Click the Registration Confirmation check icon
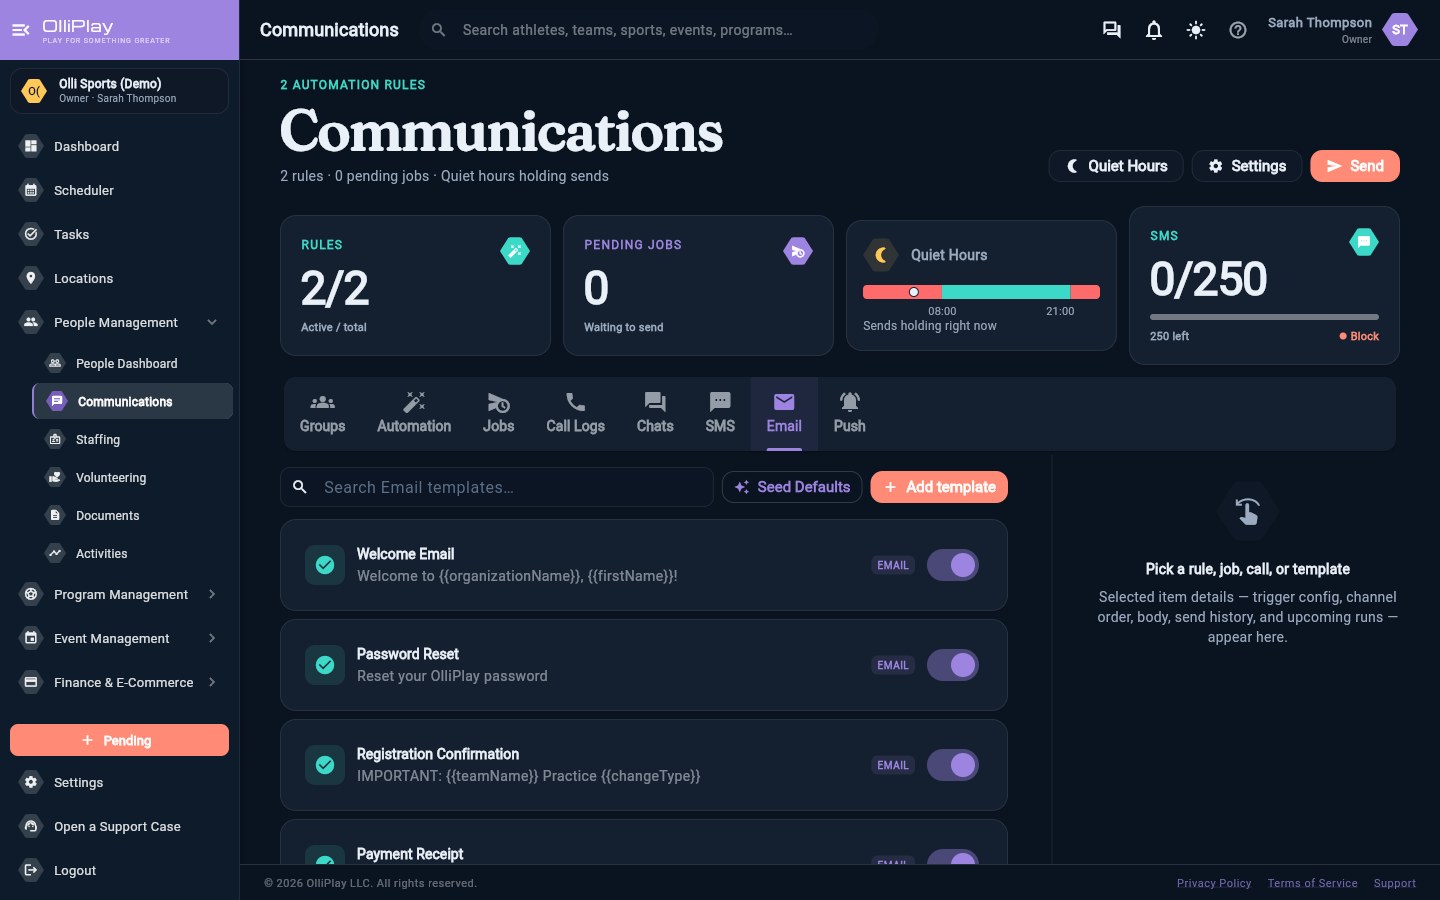Screen dimensions: 1440x900 pos(325,765)
